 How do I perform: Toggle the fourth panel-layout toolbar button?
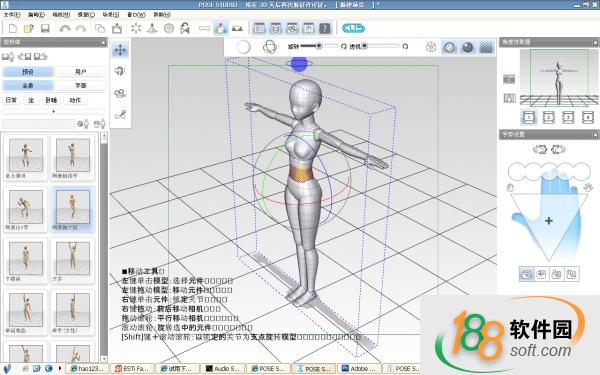(308, 28)
